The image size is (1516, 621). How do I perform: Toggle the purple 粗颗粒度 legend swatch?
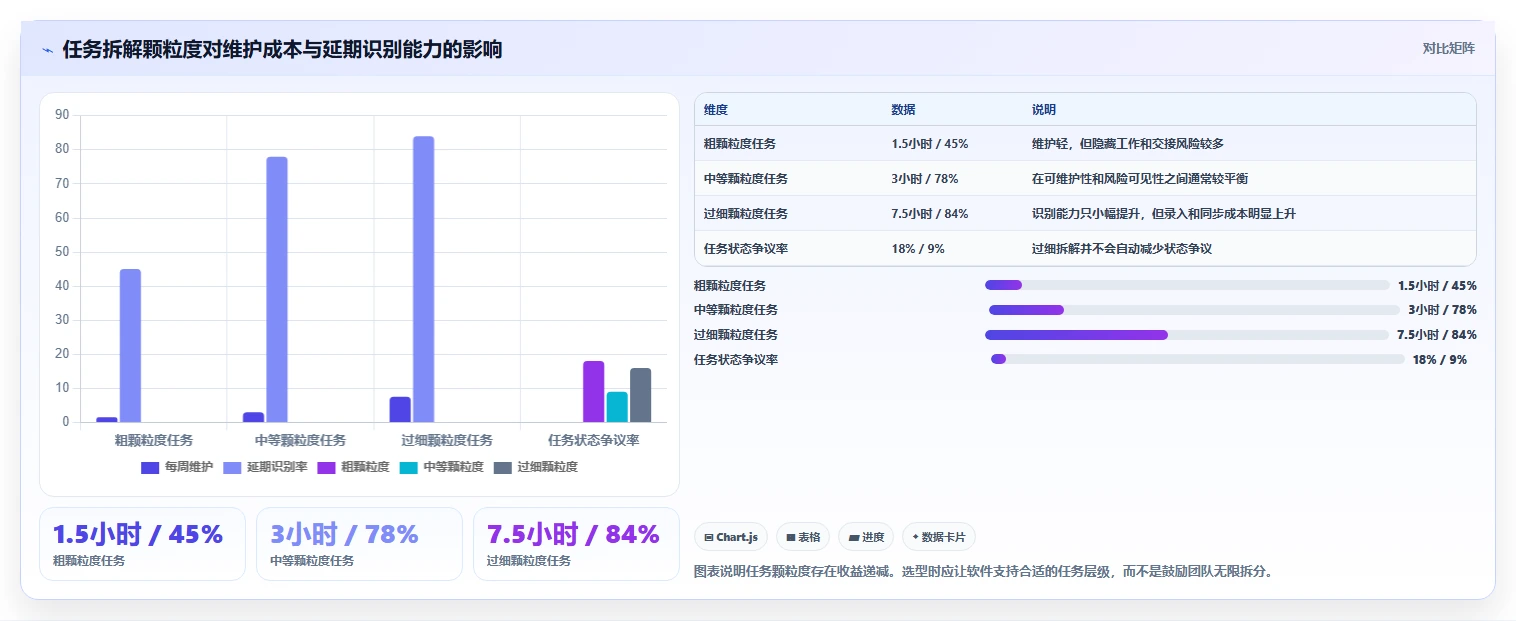click(x=326, y=467)
